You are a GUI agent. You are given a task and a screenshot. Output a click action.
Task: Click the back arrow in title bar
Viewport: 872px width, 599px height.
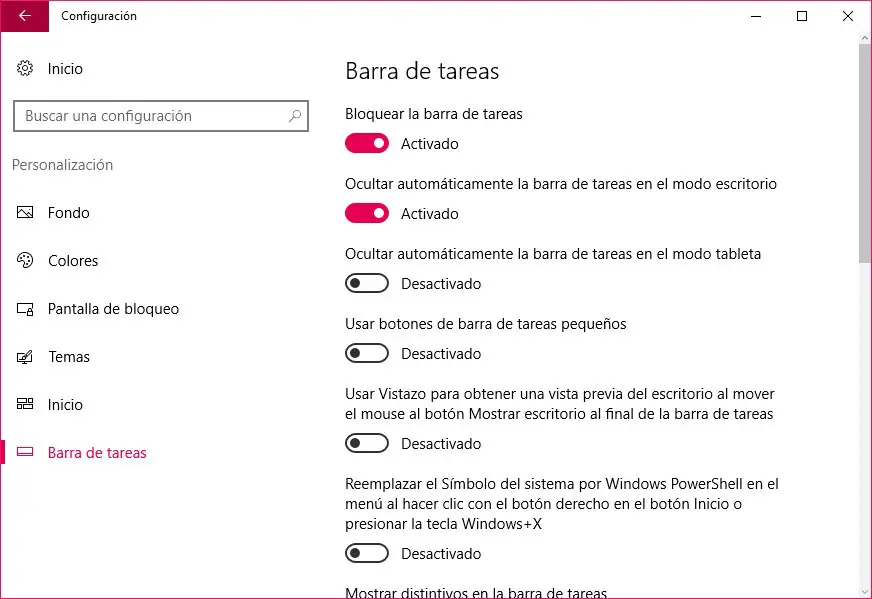point(24,16)
